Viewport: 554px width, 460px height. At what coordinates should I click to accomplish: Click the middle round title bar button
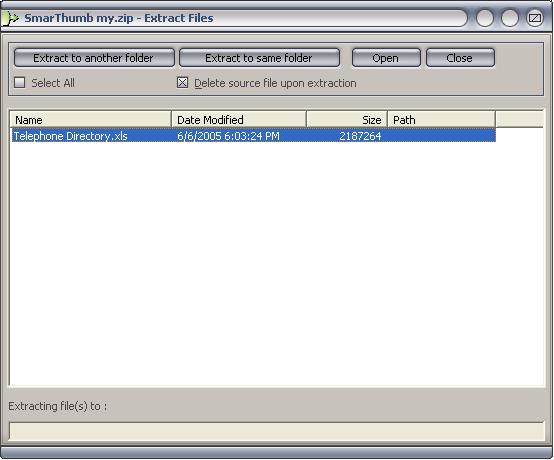pyautogui.click(x=510, y=18)
